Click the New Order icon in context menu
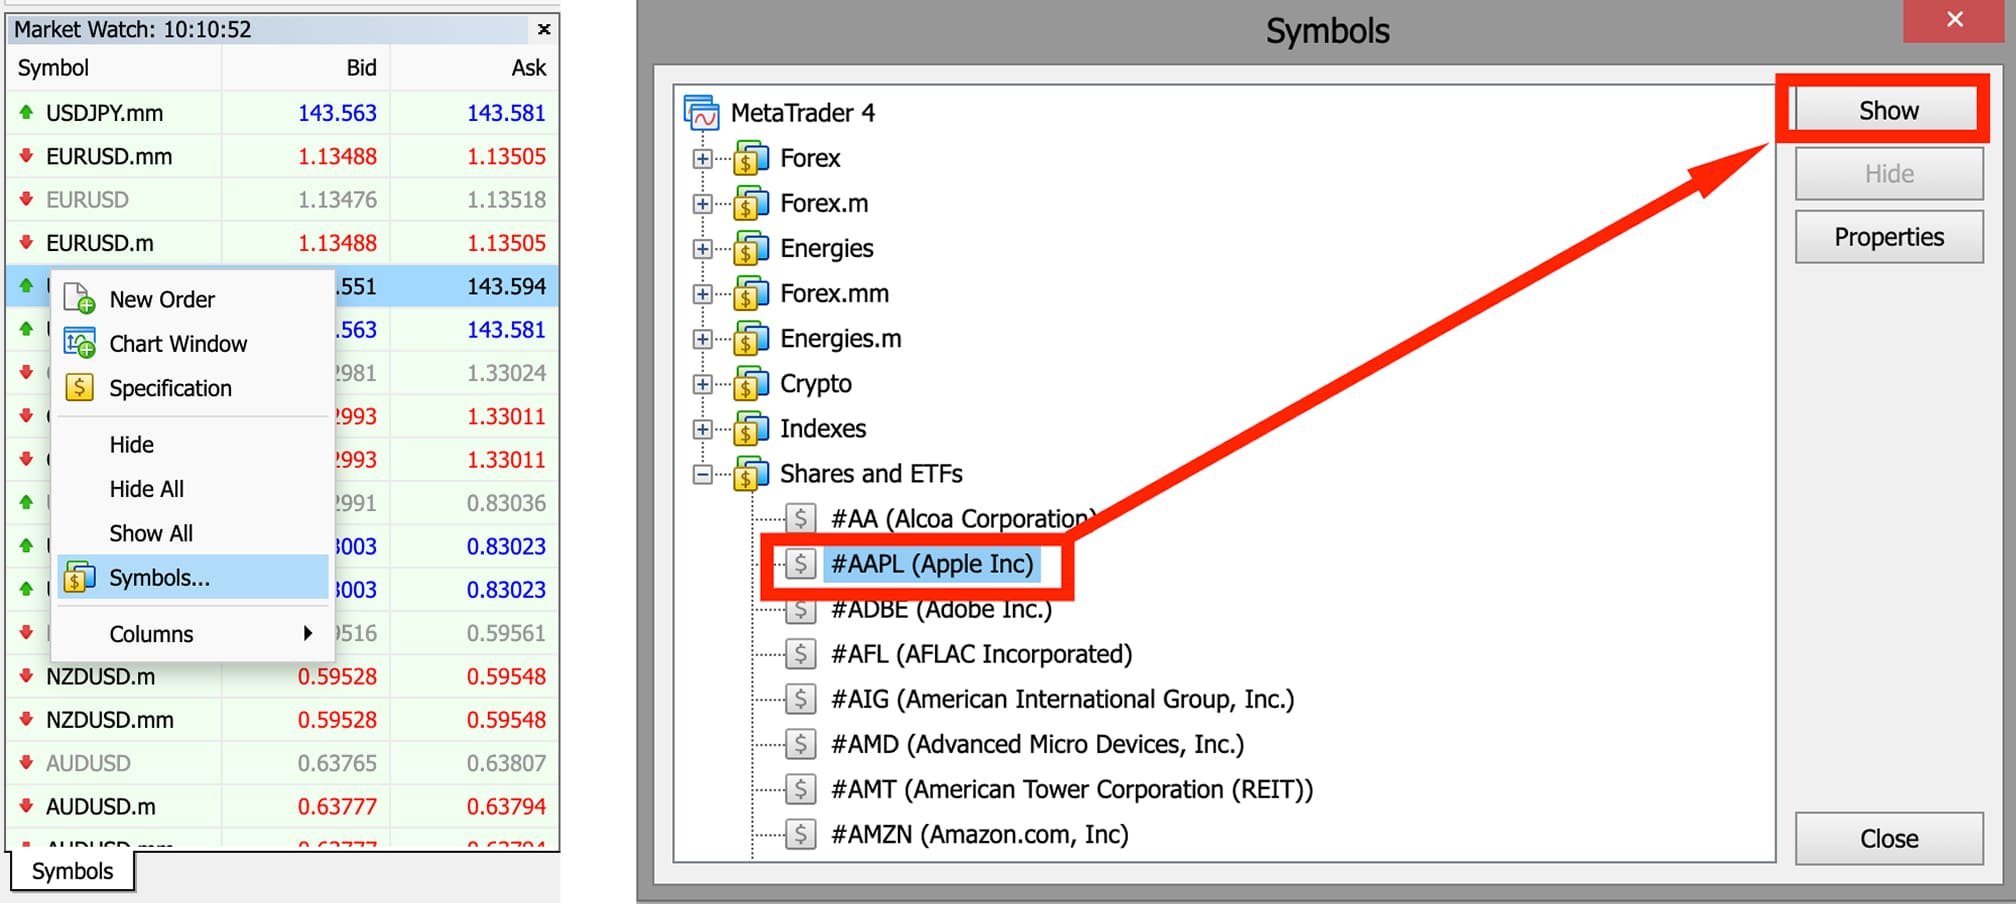This screenshot has height=904, width=2016. pyautogui.click(x=79, y=299)
